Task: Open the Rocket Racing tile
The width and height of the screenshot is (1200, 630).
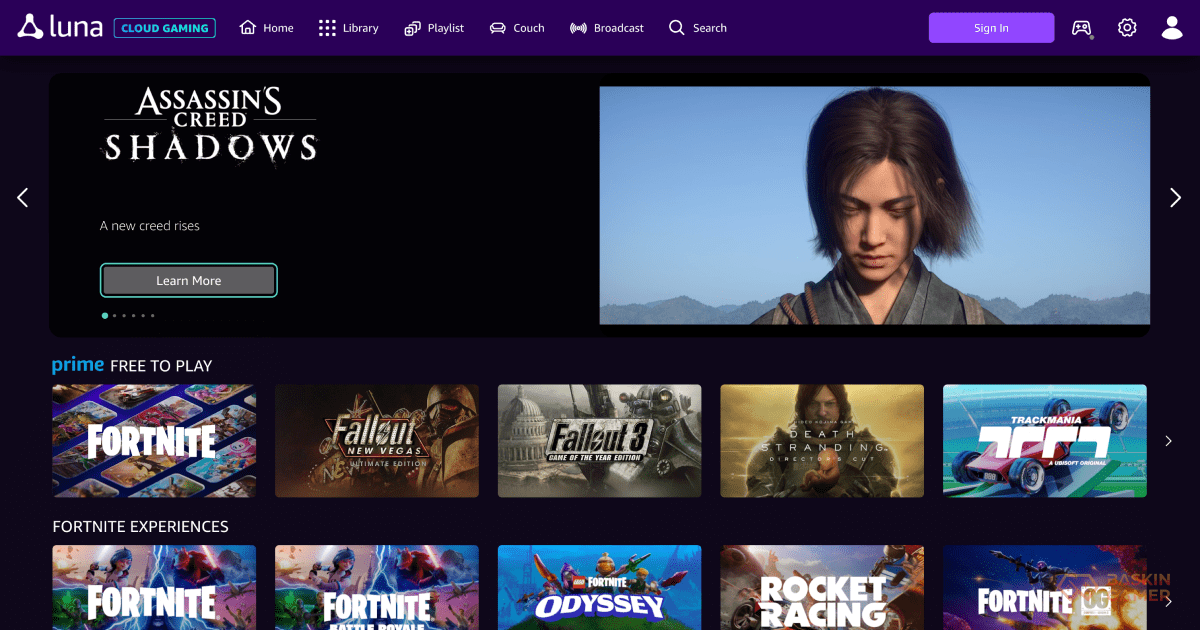Action: [x=822, y=588]
